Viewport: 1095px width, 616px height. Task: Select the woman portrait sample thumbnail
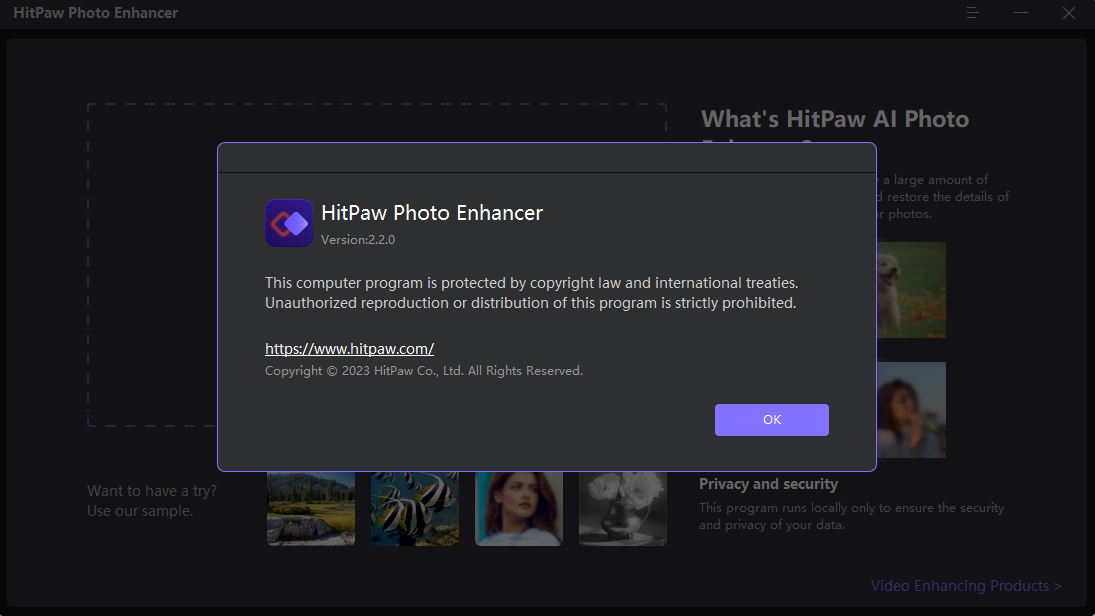tap(519, 508)
